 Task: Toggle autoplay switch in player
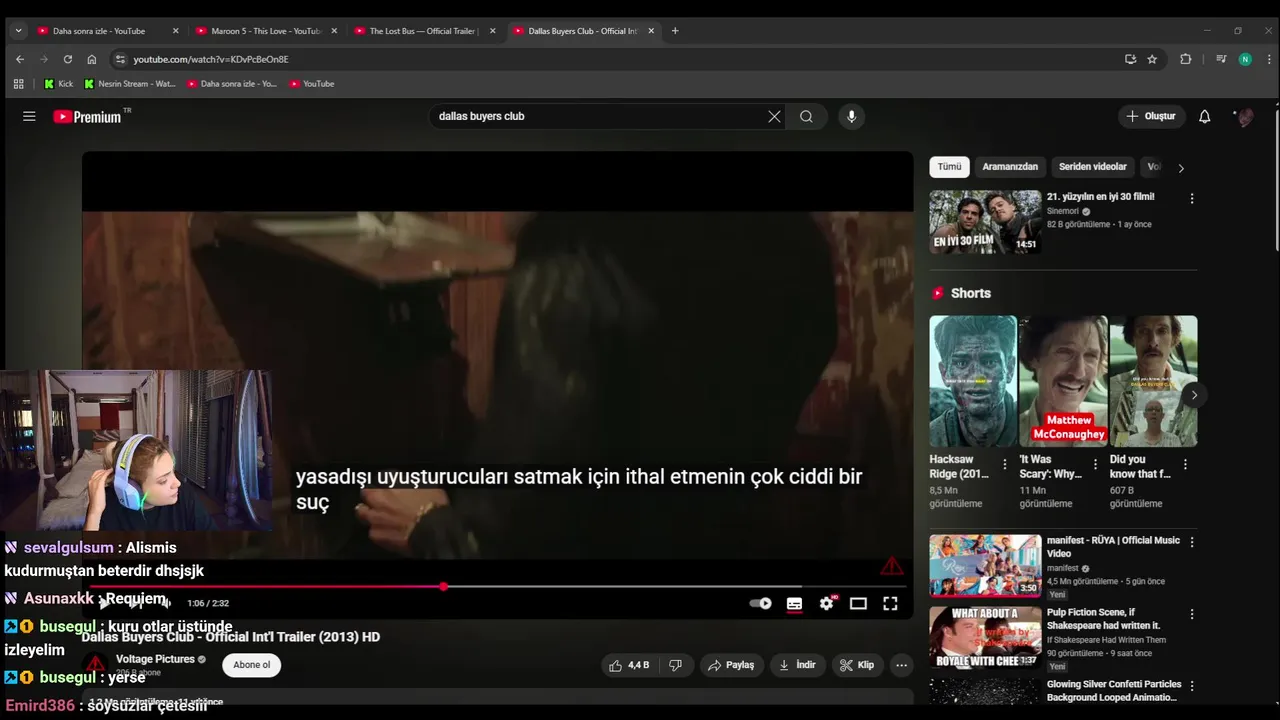[x=761, y=603]
